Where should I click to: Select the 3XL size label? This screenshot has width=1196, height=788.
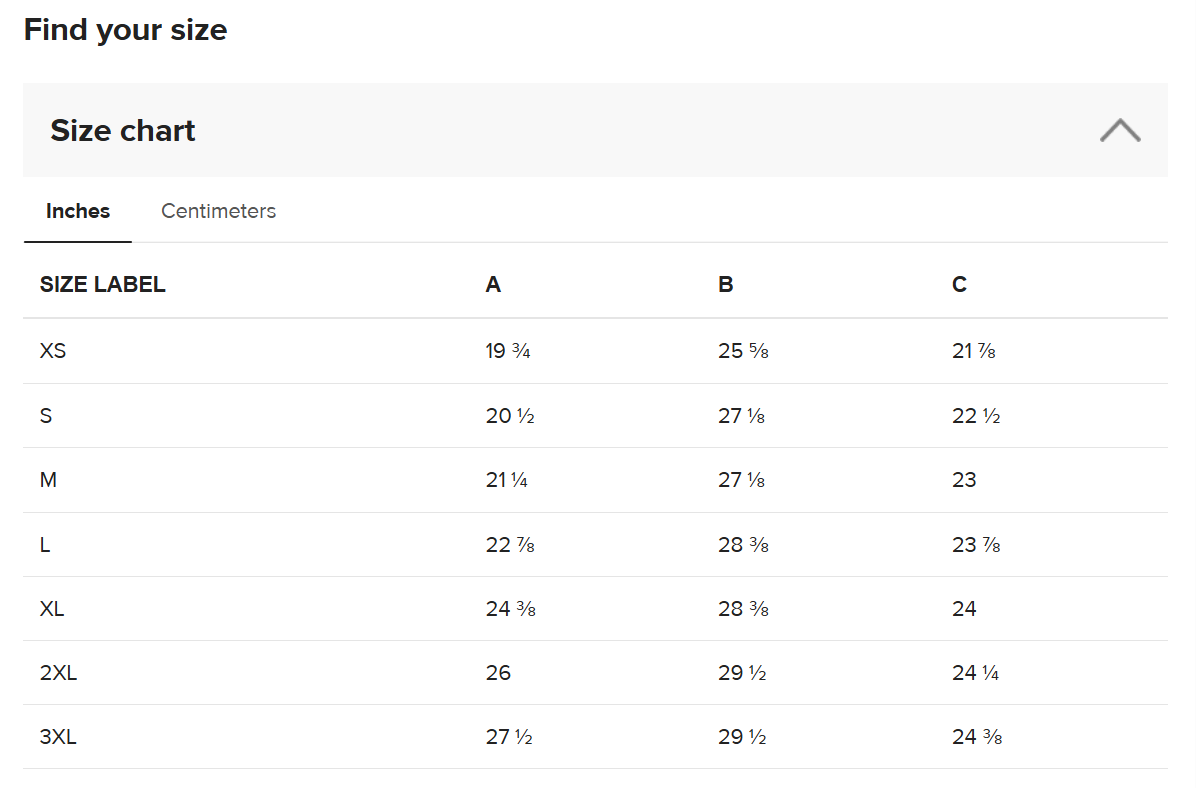[58, 738]
